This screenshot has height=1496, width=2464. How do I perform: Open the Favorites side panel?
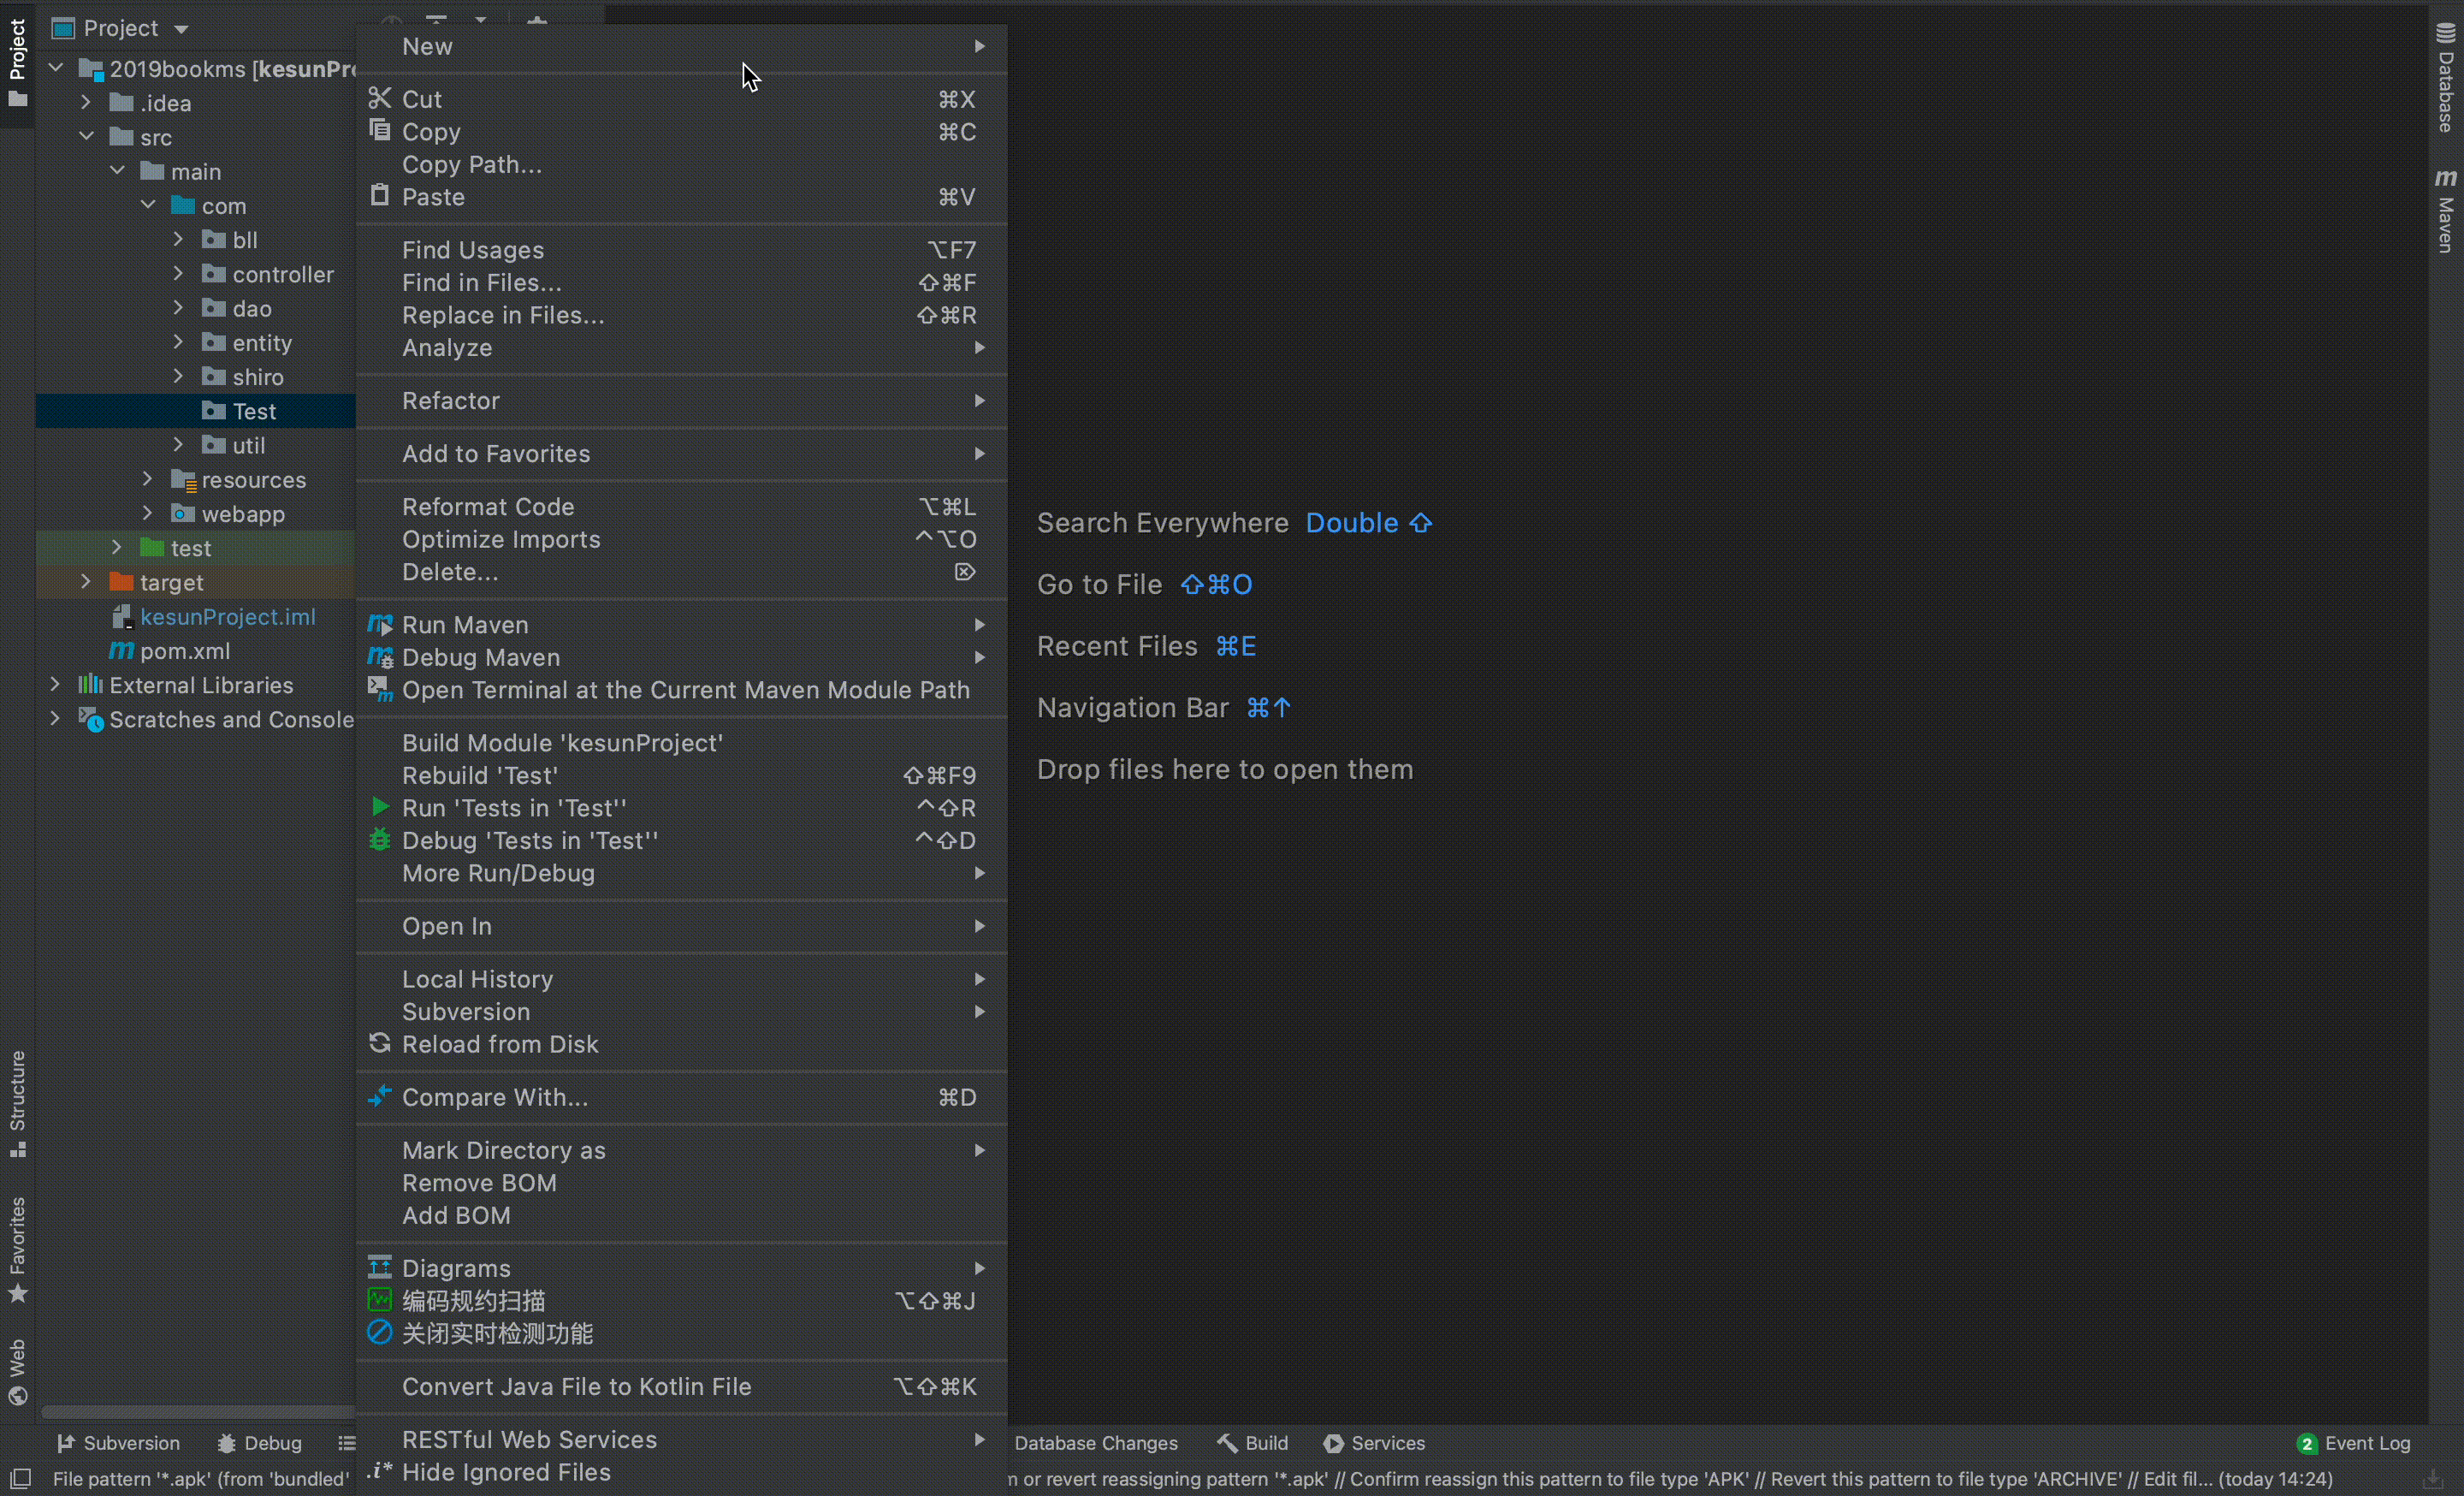[x=17, y=1250]
